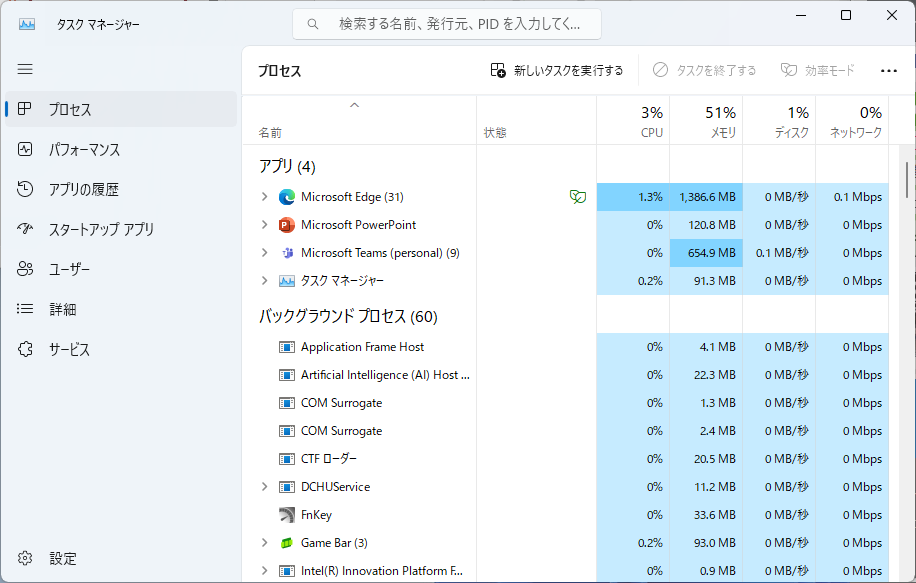Click the search input field at top
Screen dimensions: 916x583
coord(443,23)
